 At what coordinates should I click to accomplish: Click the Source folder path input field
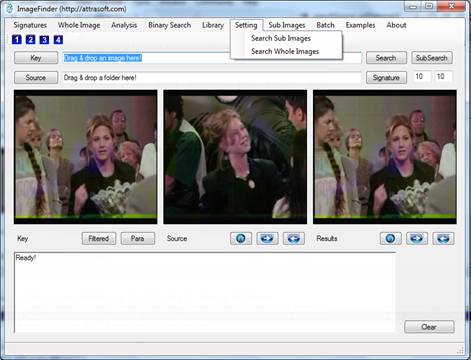tap(212, 78)
